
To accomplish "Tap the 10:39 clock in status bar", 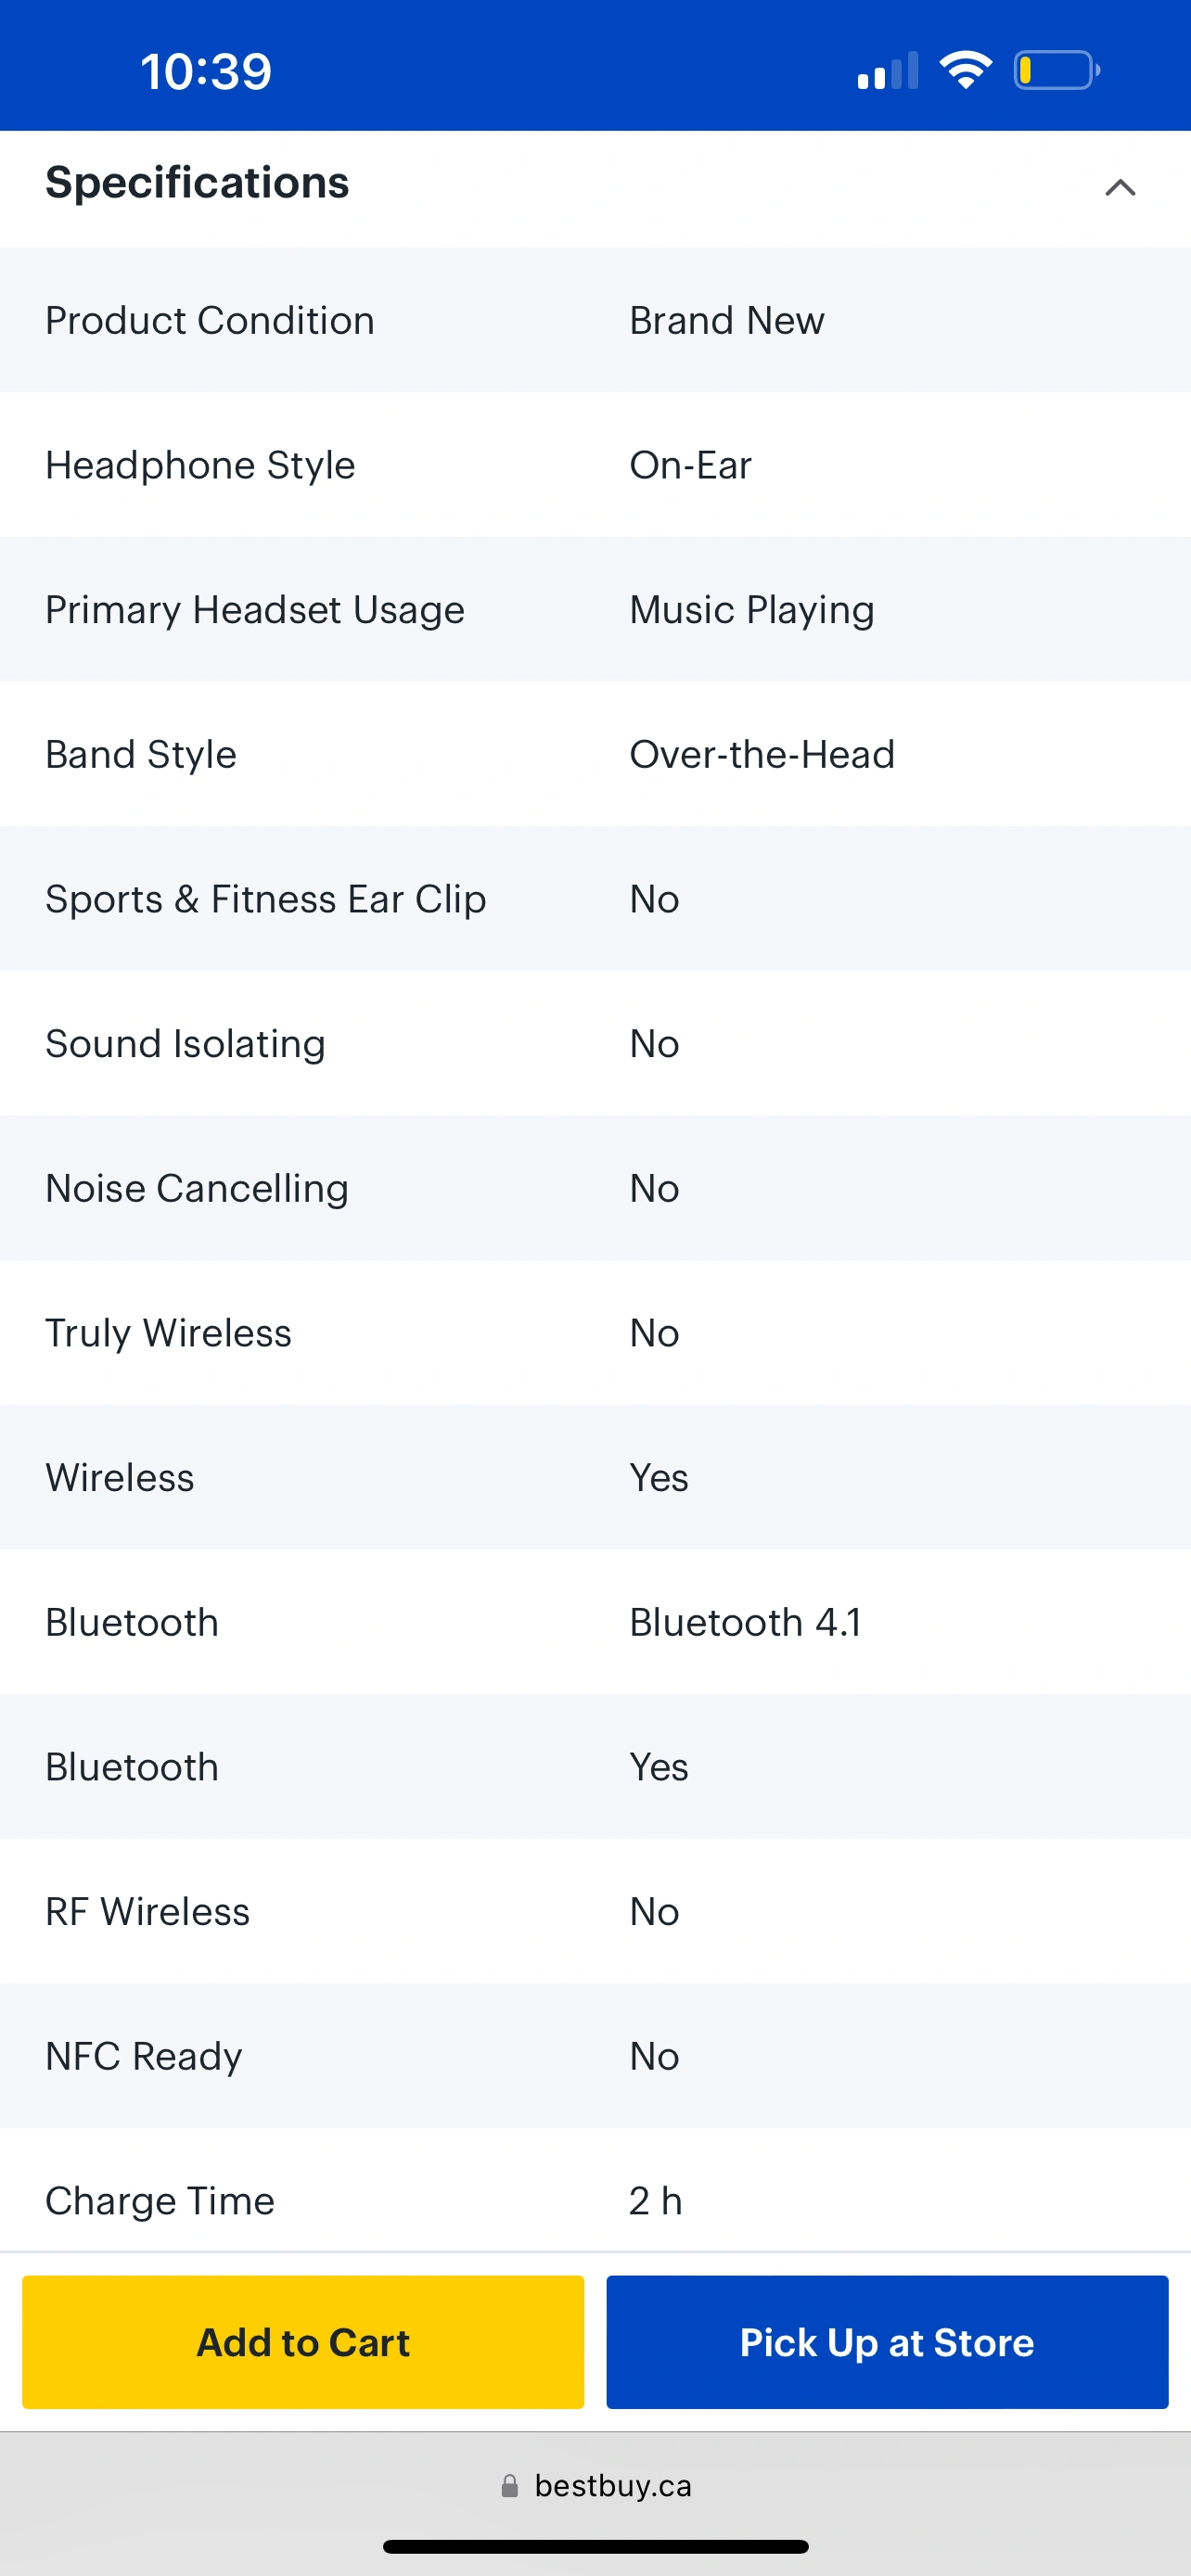I will [x=206, y=71].
